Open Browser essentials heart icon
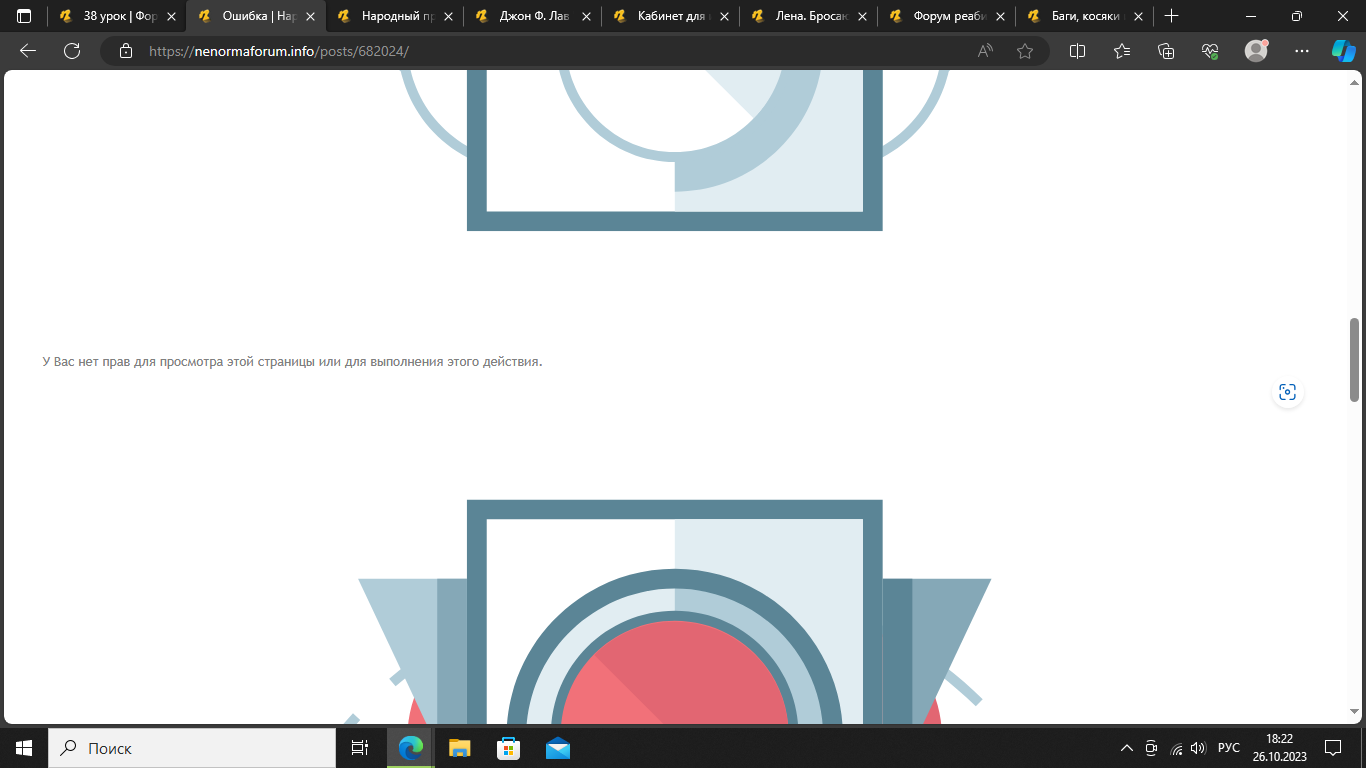1366x768 pixels. [1209, 51]
